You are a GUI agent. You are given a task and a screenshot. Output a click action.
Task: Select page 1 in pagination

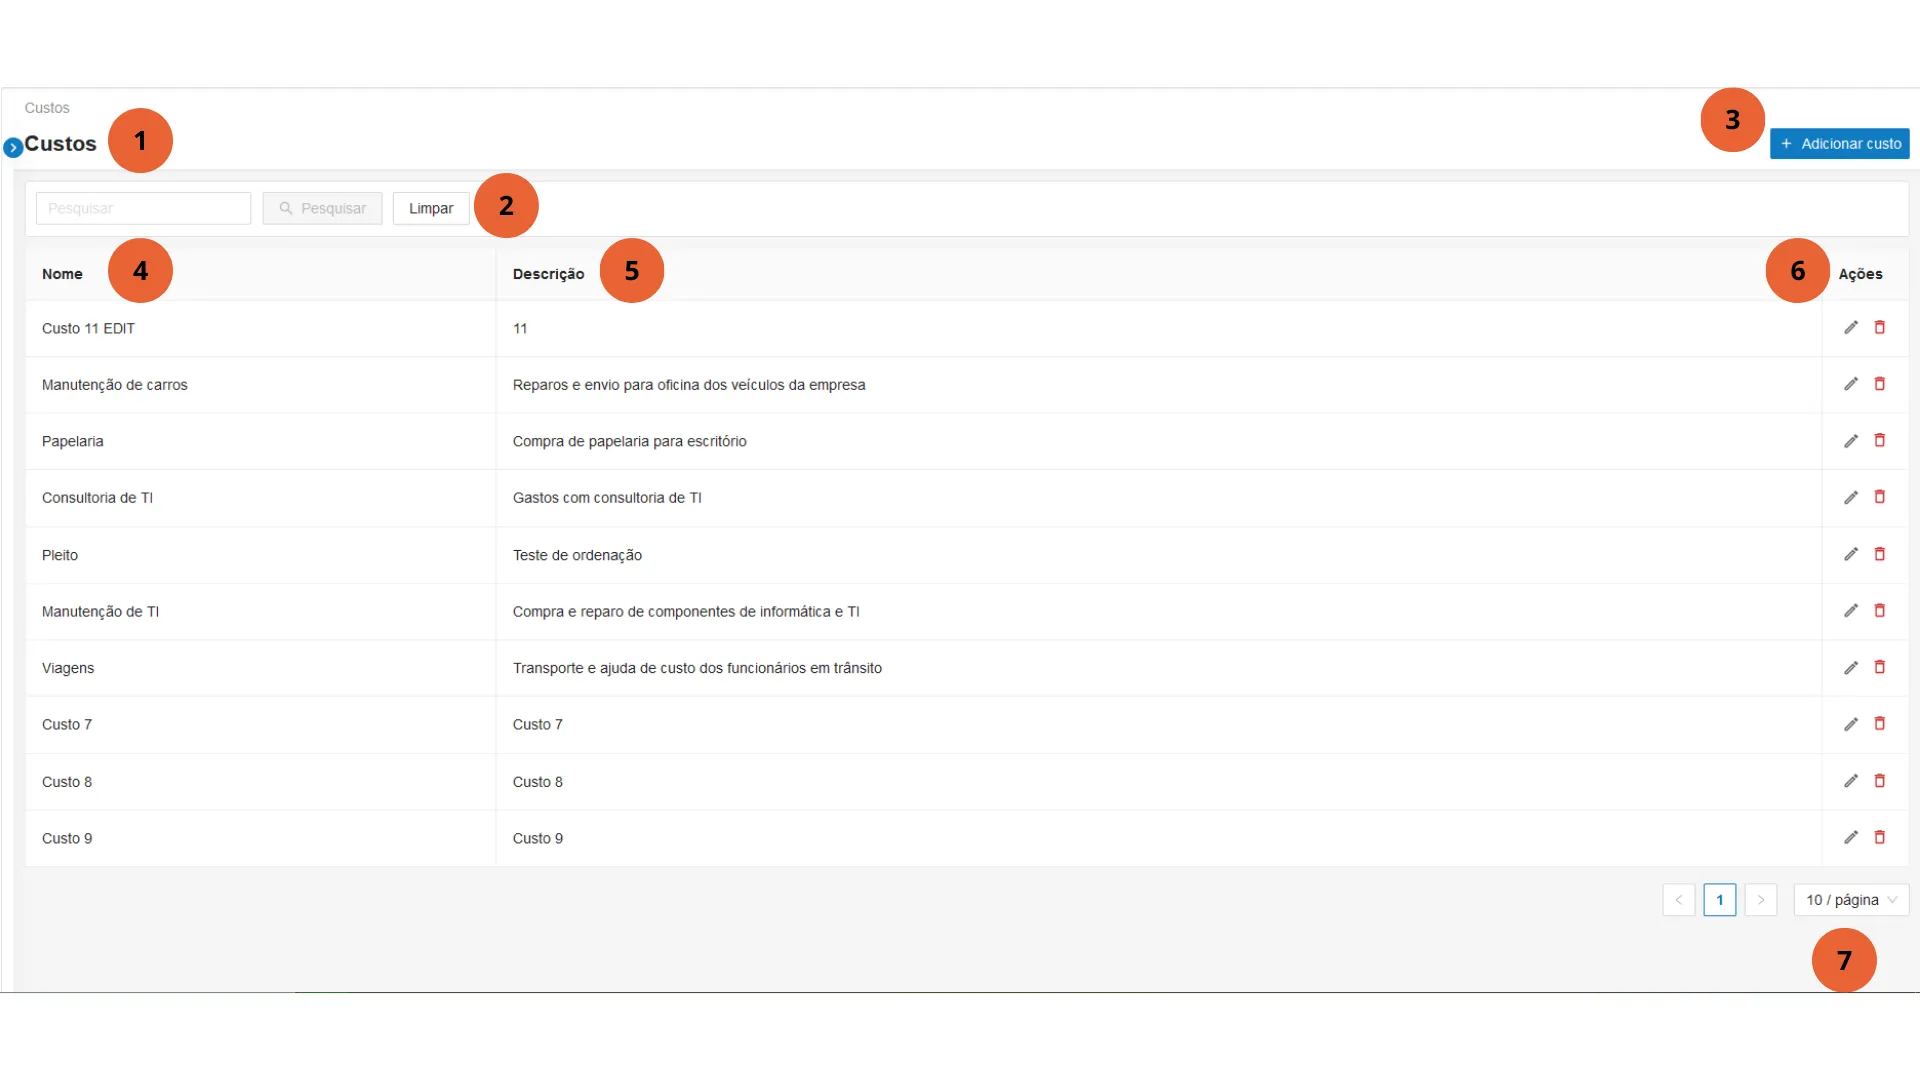tap(1720, 900)
